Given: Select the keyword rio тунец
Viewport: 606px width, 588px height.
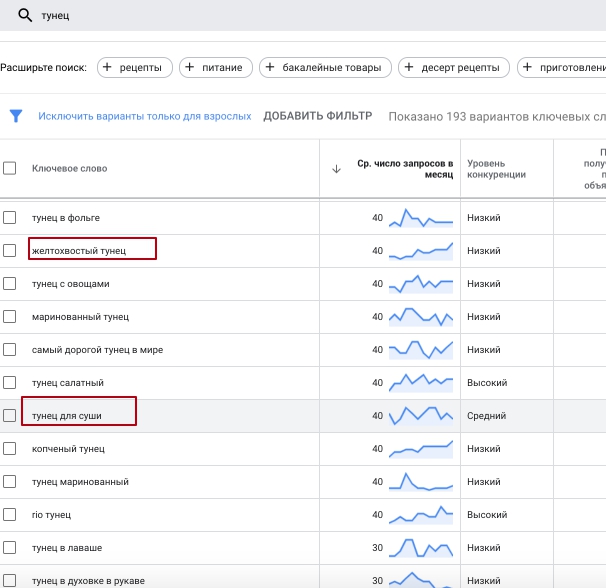Looking at the screenshot, I should [x=51, y=515].
